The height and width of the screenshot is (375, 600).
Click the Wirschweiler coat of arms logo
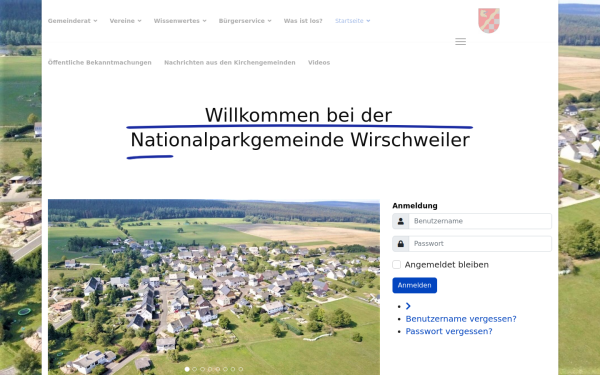click(489, 21)
